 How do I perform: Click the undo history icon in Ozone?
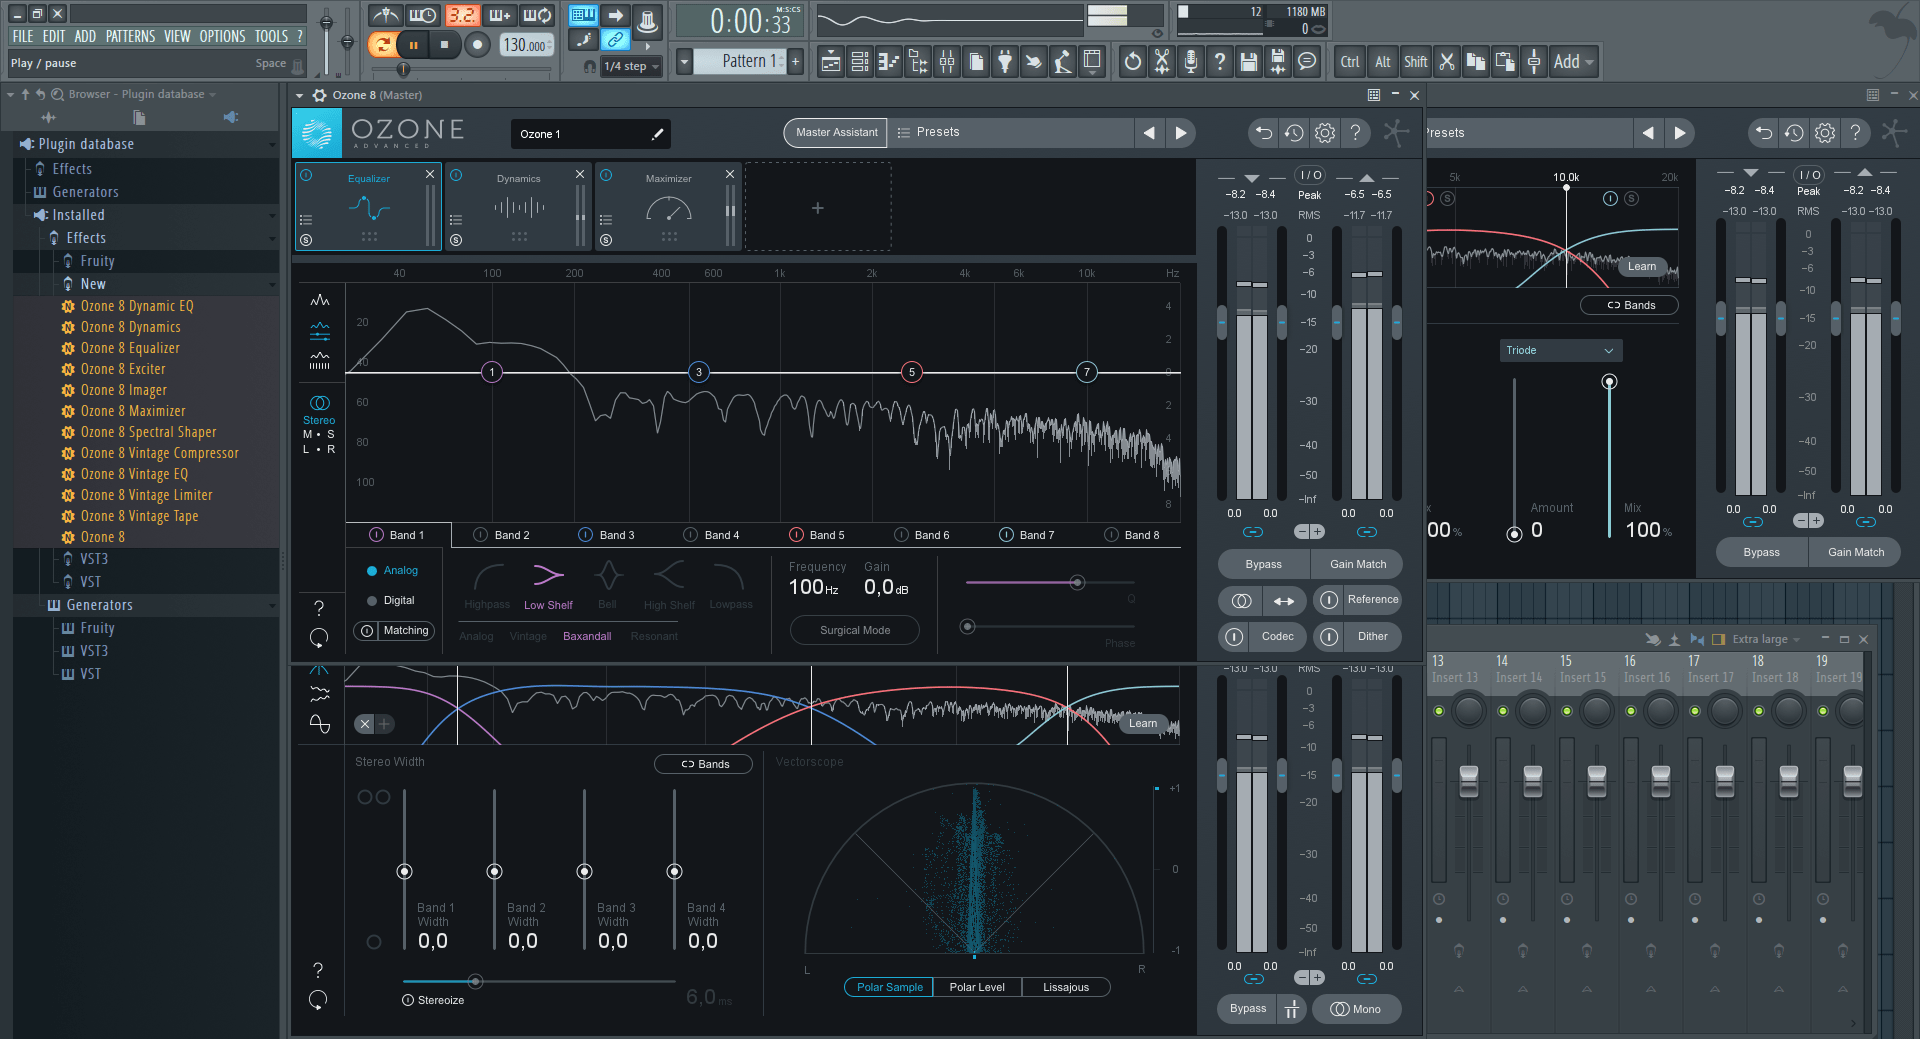coord(1294,133)
